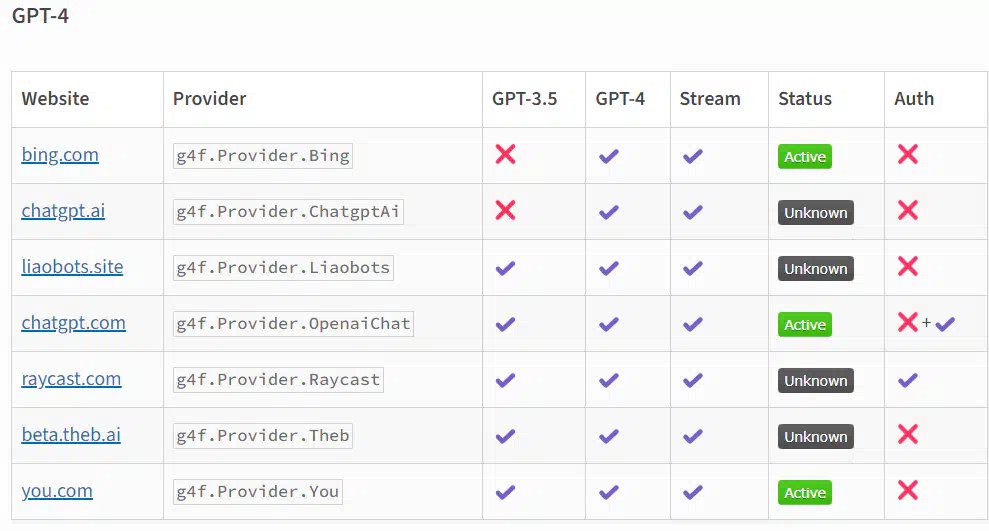
Task: Click the Status column header
Action: click(x=805, y=99)
